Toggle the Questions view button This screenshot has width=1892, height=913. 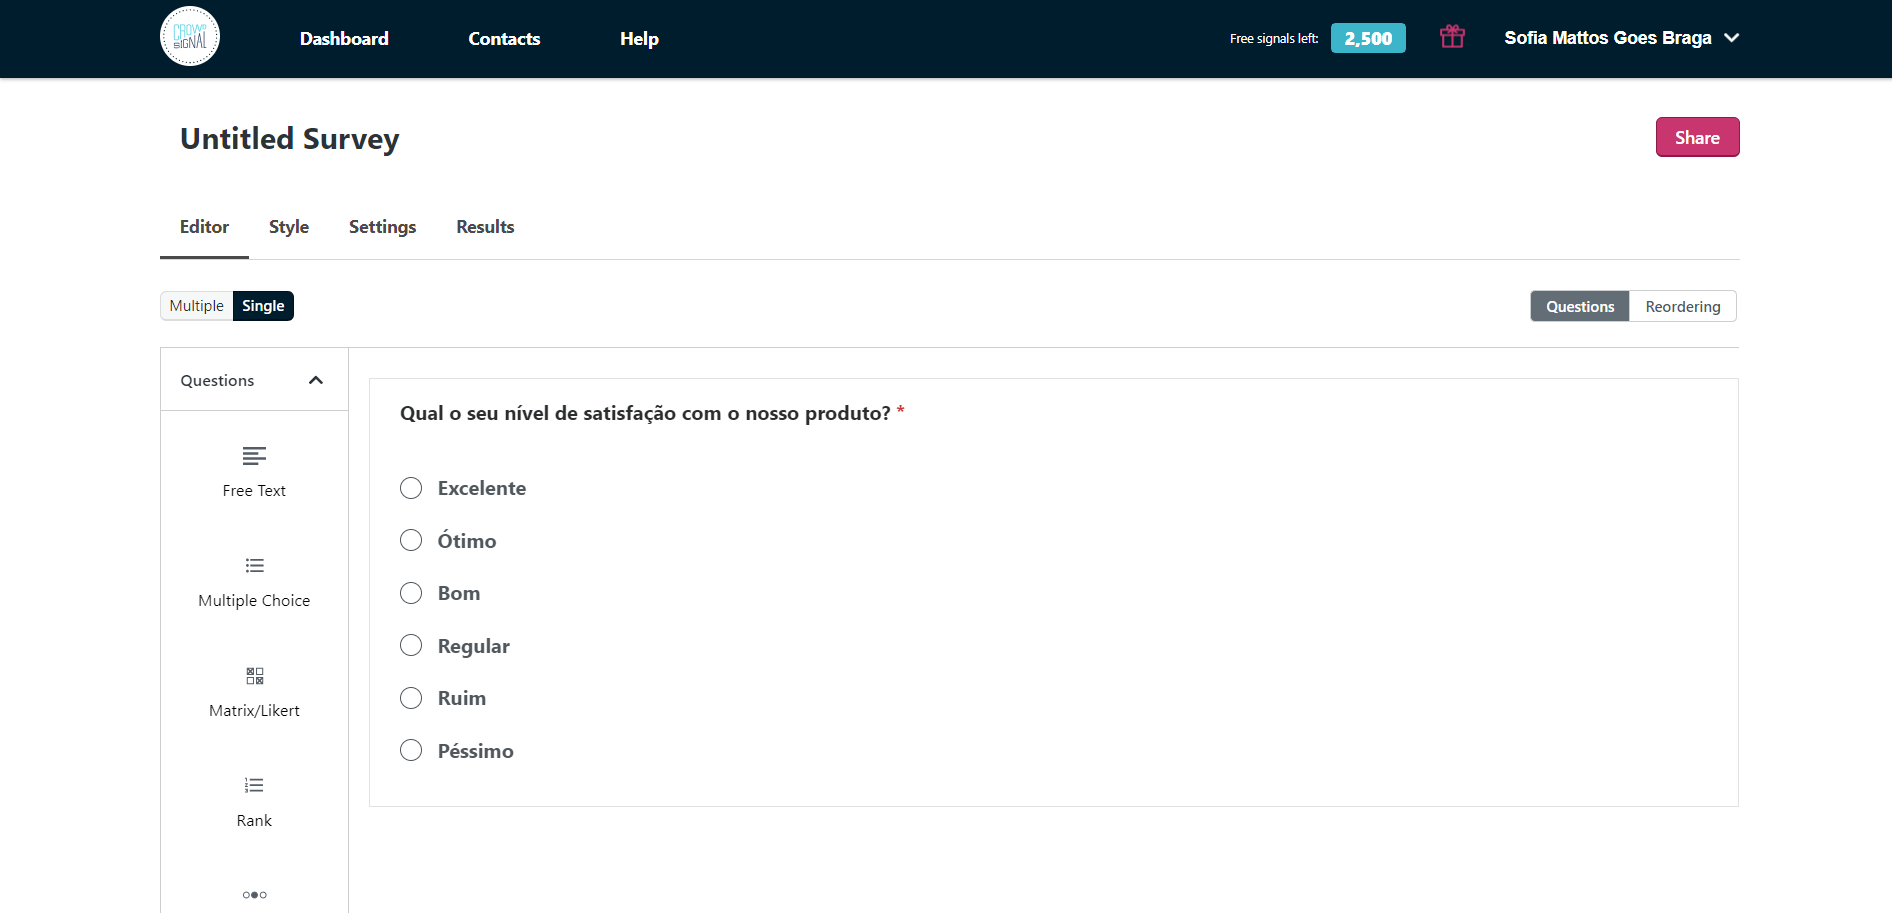point(1580,306)
